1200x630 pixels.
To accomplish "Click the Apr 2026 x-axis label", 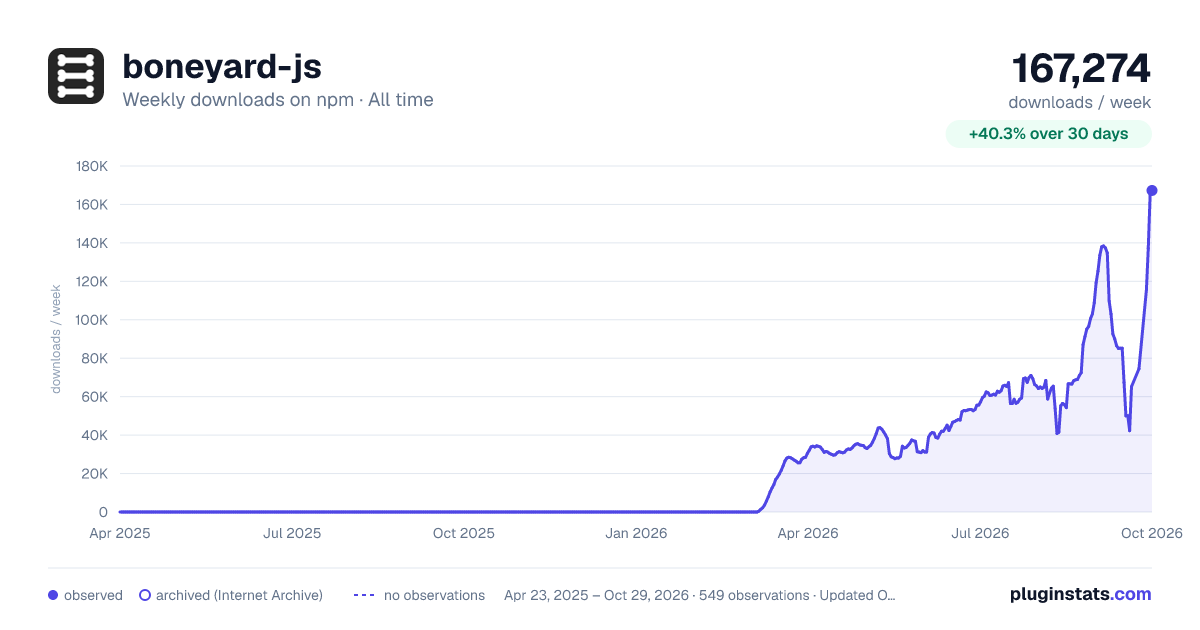I will coord(807,533).
